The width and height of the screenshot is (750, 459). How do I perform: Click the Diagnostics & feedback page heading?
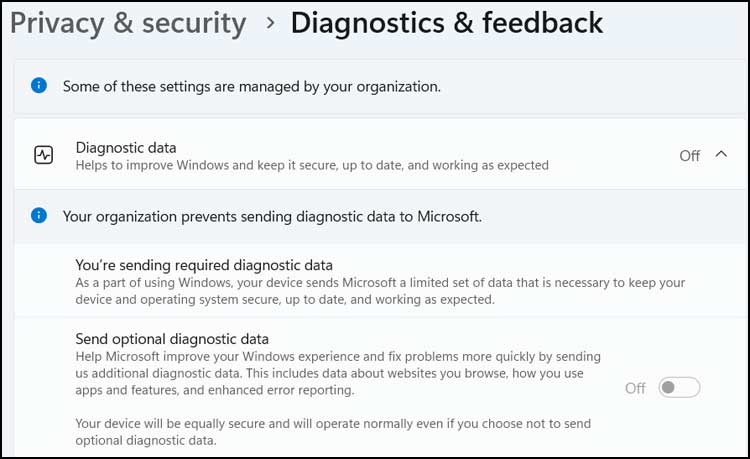(x=447, y=23)
